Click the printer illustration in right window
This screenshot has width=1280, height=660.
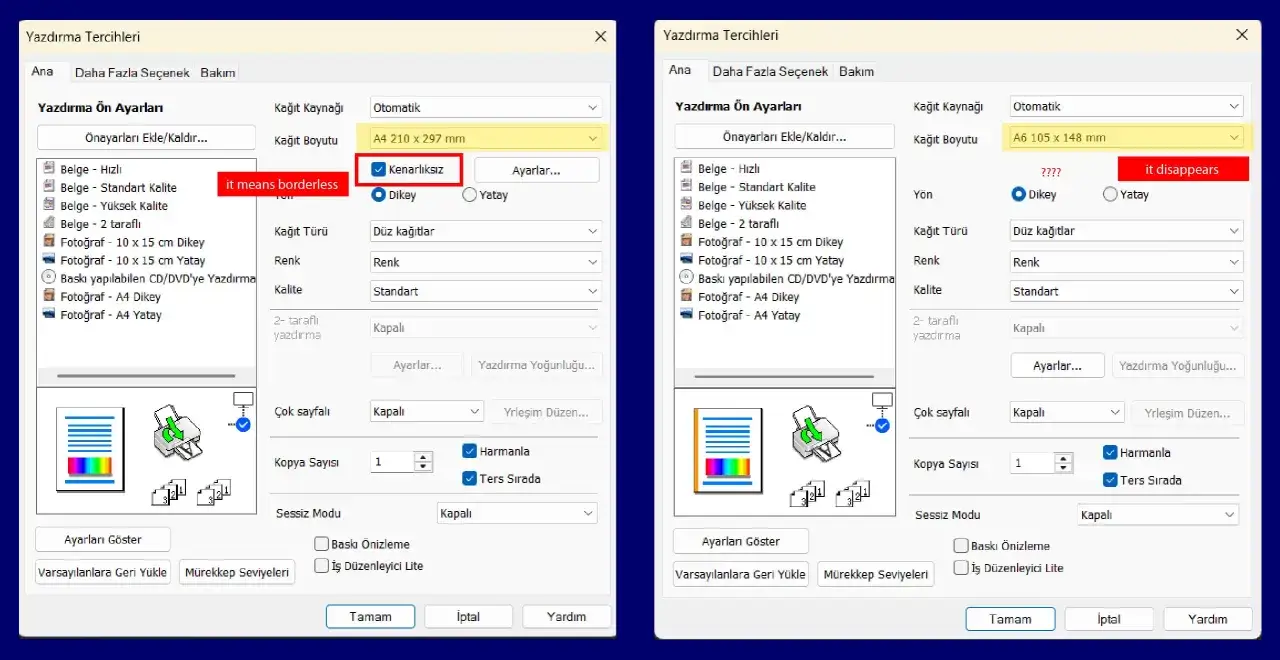816,432
